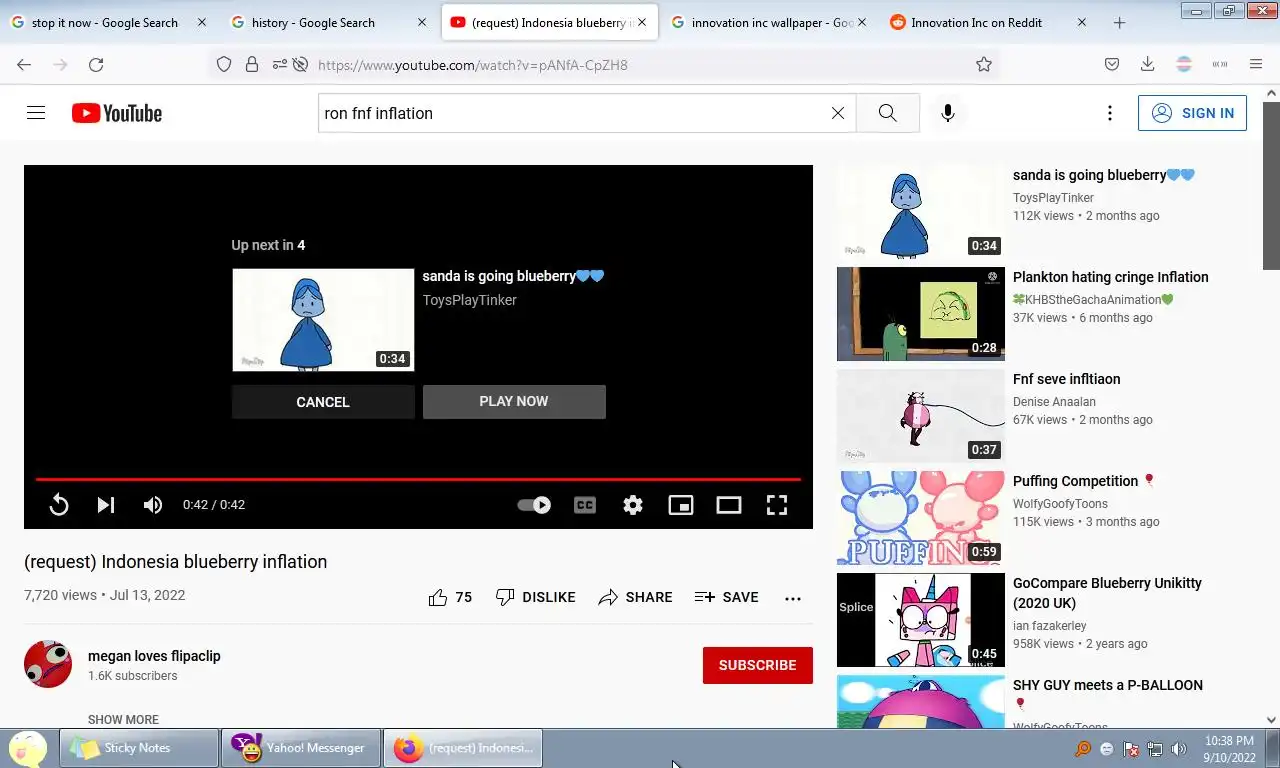Open Fnf seve infltiaon video thumbnail
1280x768 pixels.
pos(921,416)
